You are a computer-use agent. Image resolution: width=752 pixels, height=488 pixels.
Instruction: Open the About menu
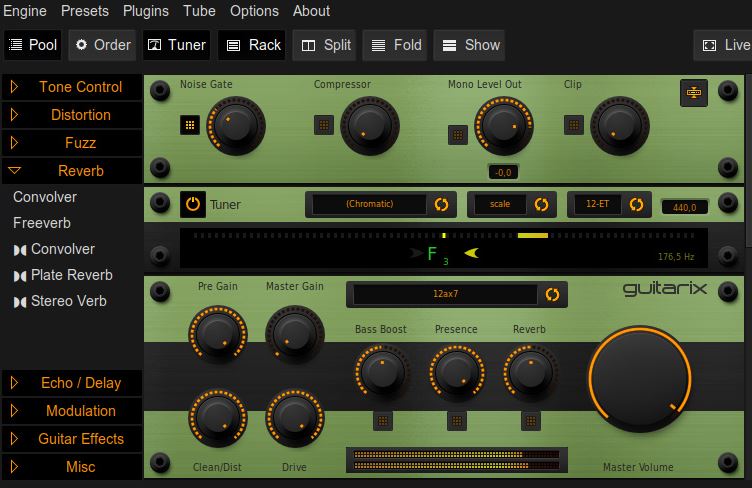(x=311, y=11)
